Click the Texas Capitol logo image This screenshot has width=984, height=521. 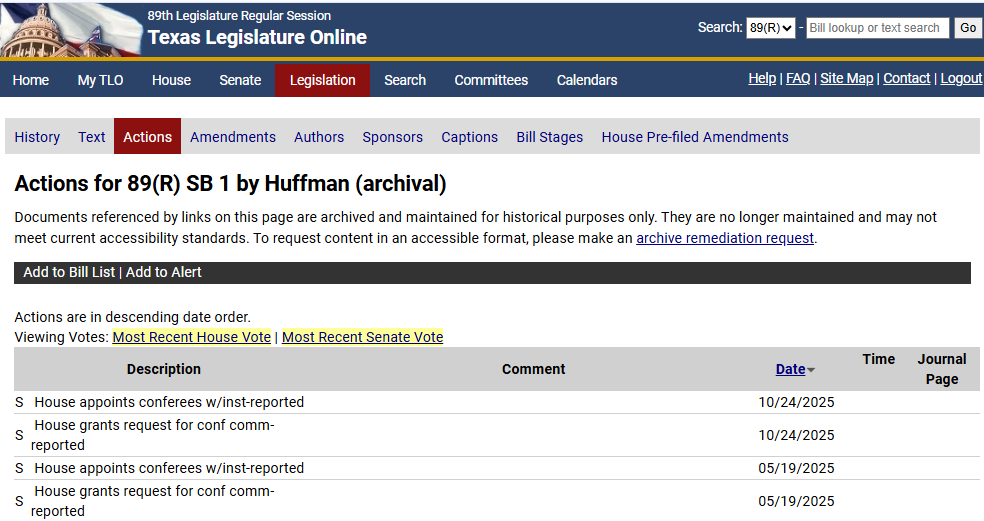tap(70, 30)
